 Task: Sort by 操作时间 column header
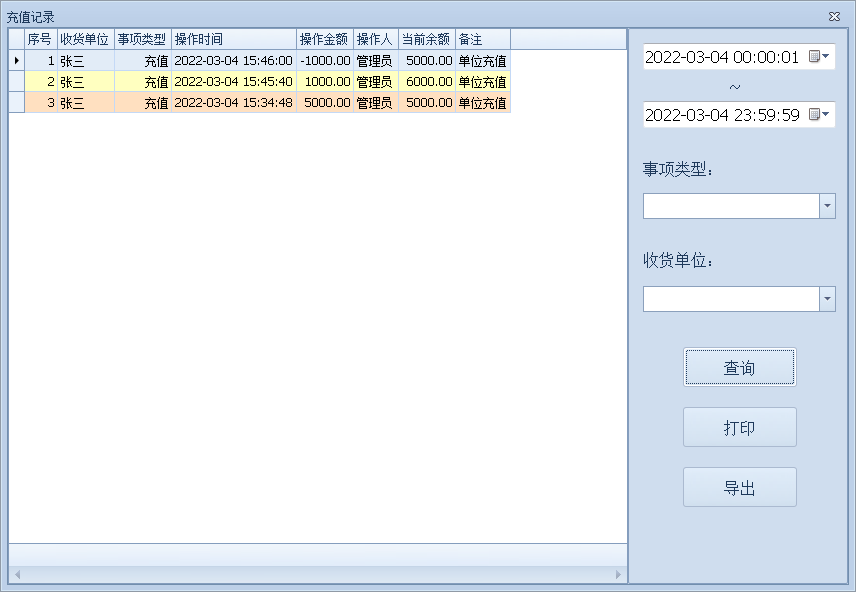[233, 39]
